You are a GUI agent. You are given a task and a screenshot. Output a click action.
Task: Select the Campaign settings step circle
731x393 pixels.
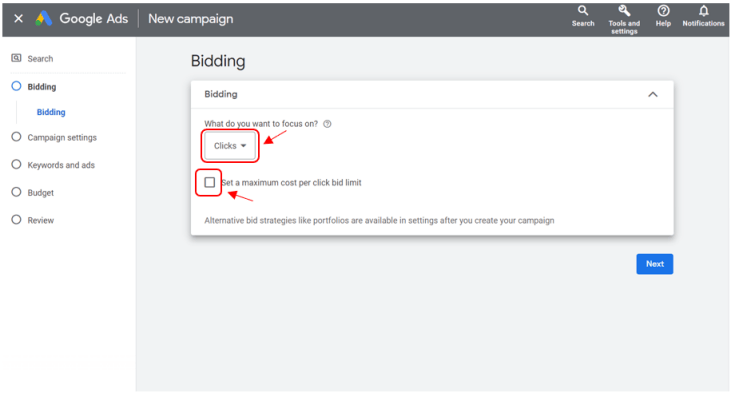point(16,137)
